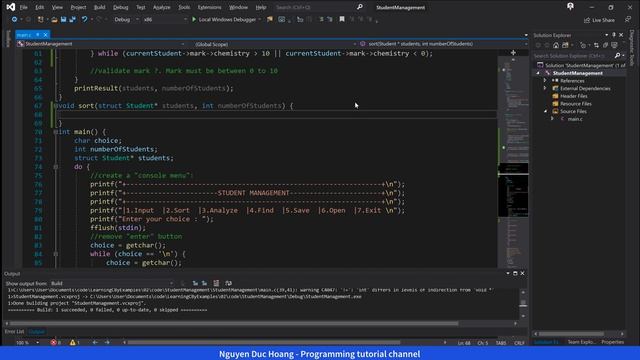Screen dimensions: 640x360
Task: Open the View menu
Action: 57,7
